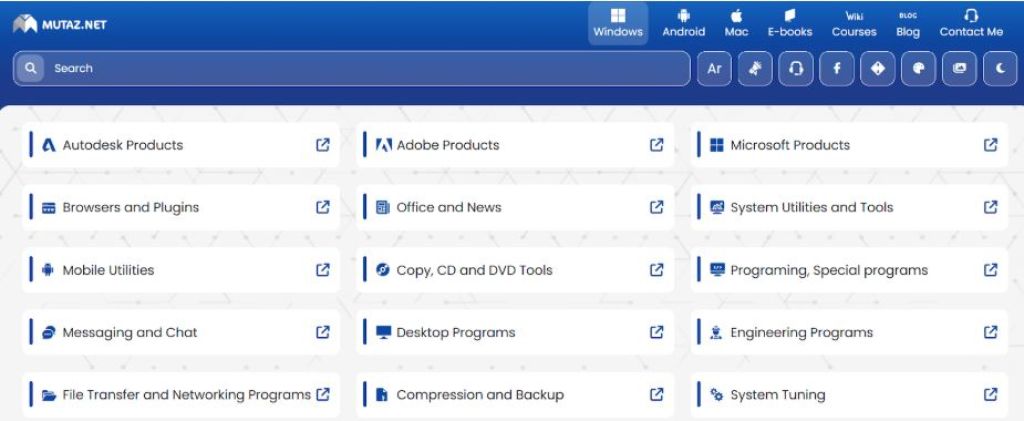Click the Mutaz.net logo

(60, 24)
